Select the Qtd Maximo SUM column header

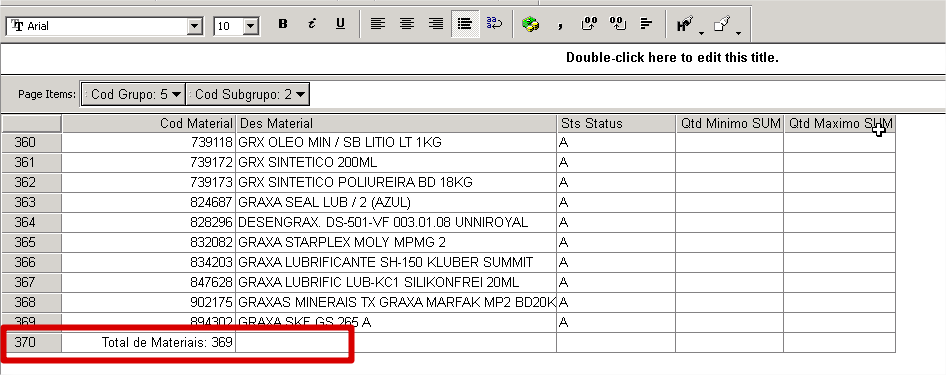click(x=840, y=124)
